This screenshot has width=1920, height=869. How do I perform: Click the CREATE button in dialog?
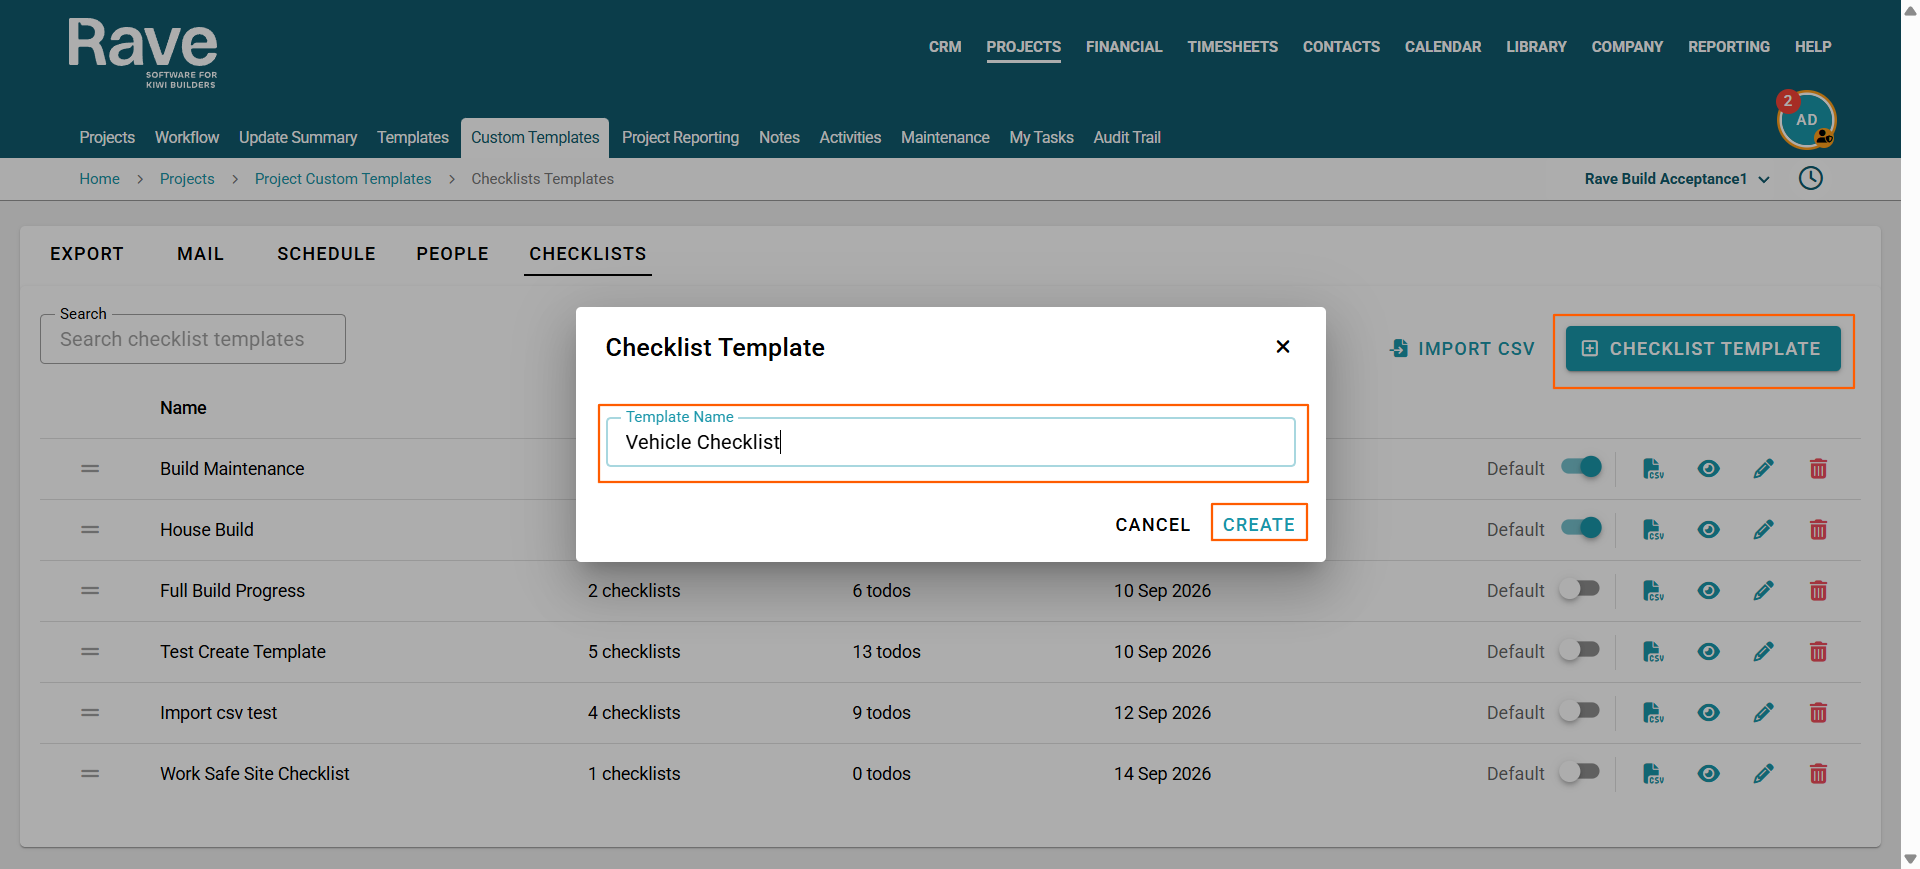pyautogui.click(x=1259, y=524)
